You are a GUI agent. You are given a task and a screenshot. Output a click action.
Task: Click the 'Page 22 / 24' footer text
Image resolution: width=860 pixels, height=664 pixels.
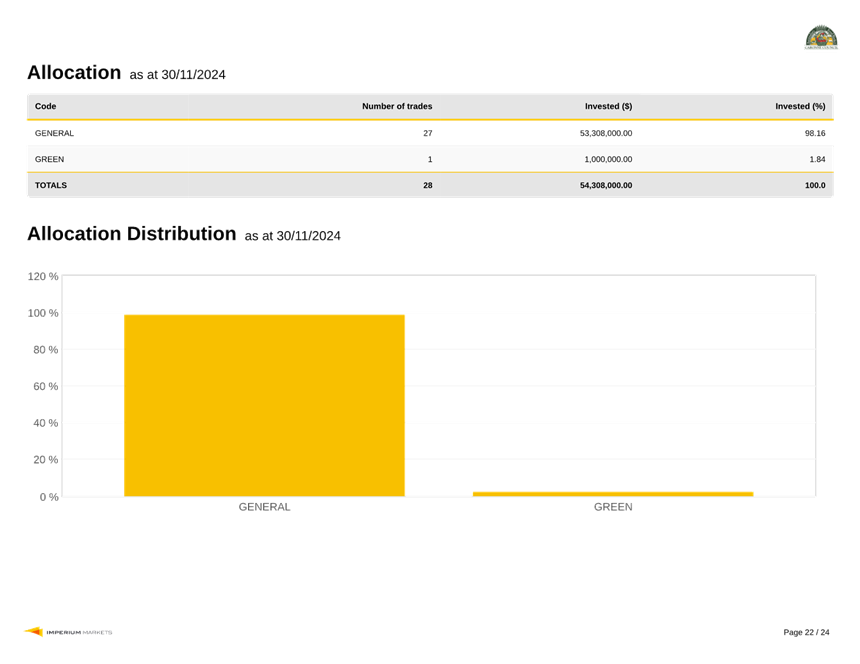click(x=806, y=632)
